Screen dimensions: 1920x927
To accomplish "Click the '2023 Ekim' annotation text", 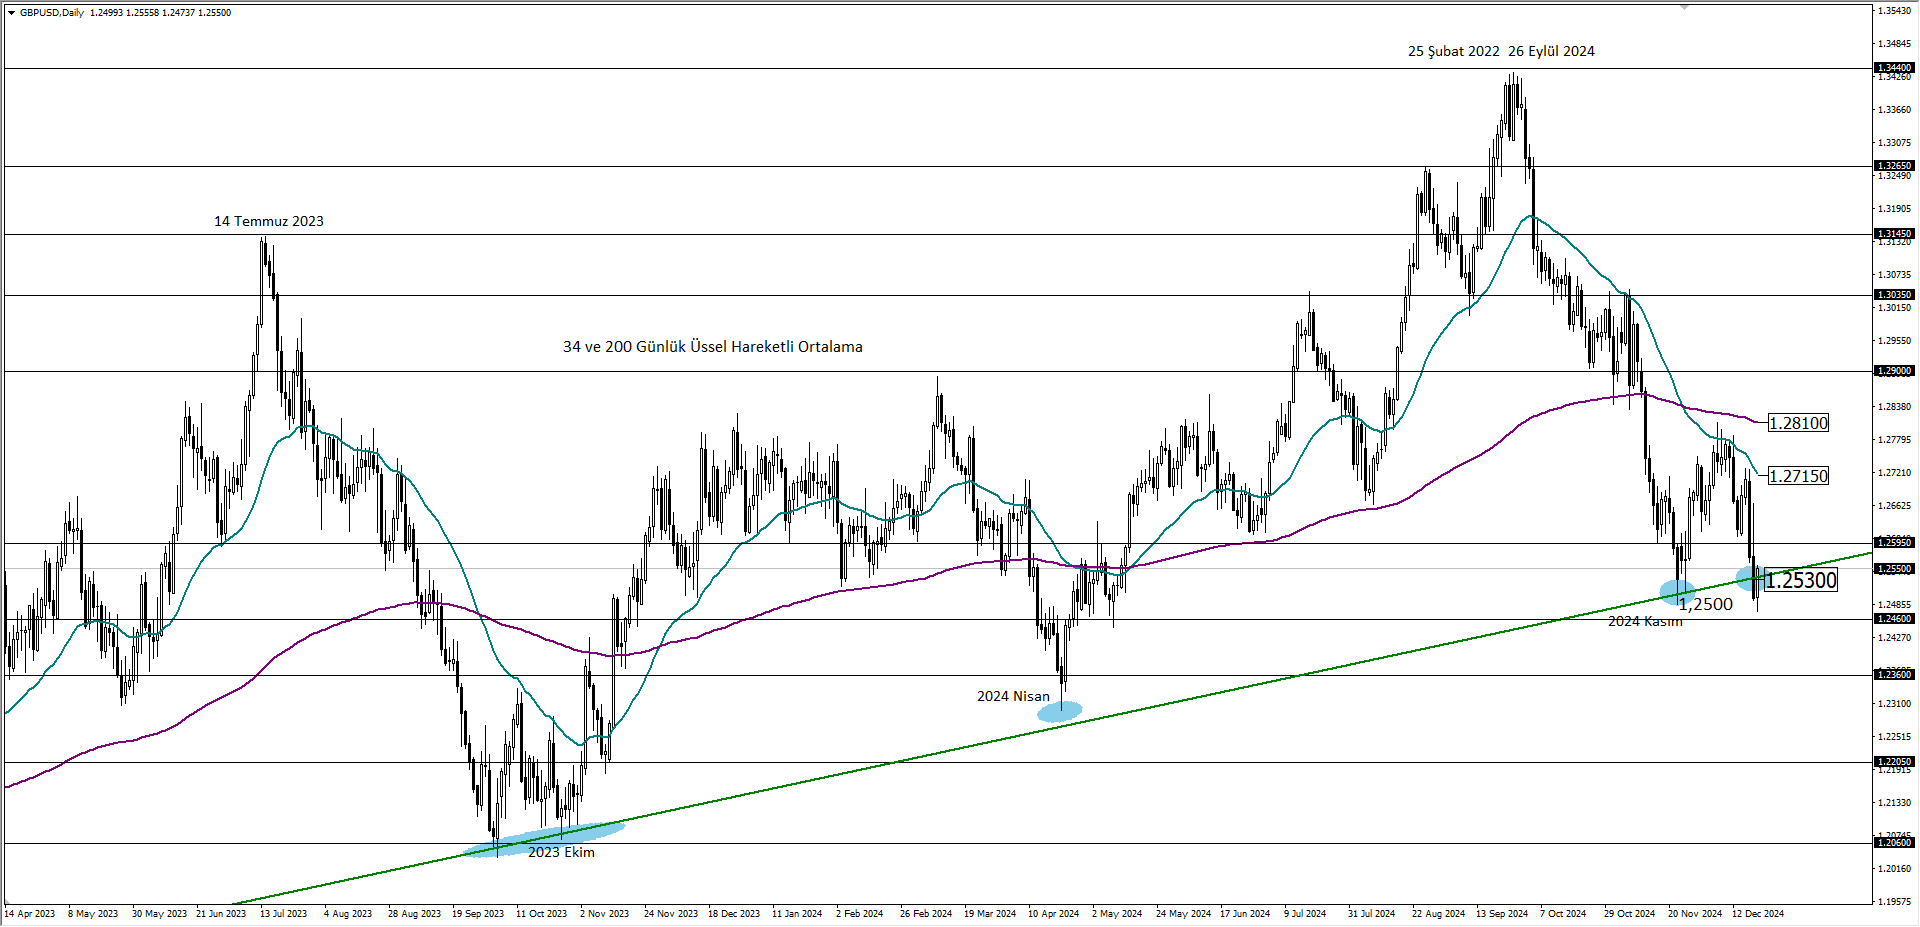I will pos(561,852).
